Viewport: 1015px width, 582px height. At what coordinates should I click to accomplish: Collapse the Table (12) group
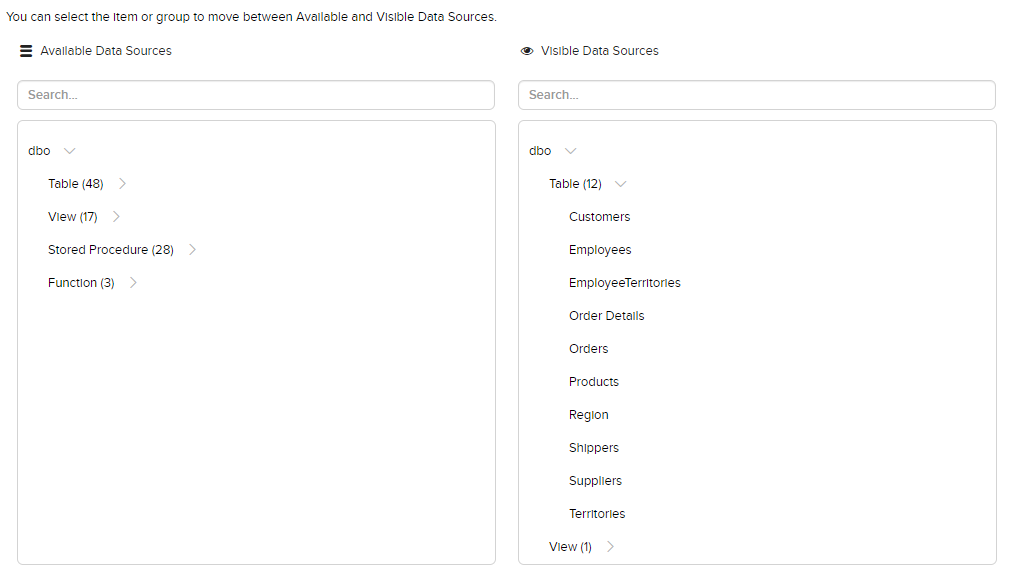tap(621, 184)
